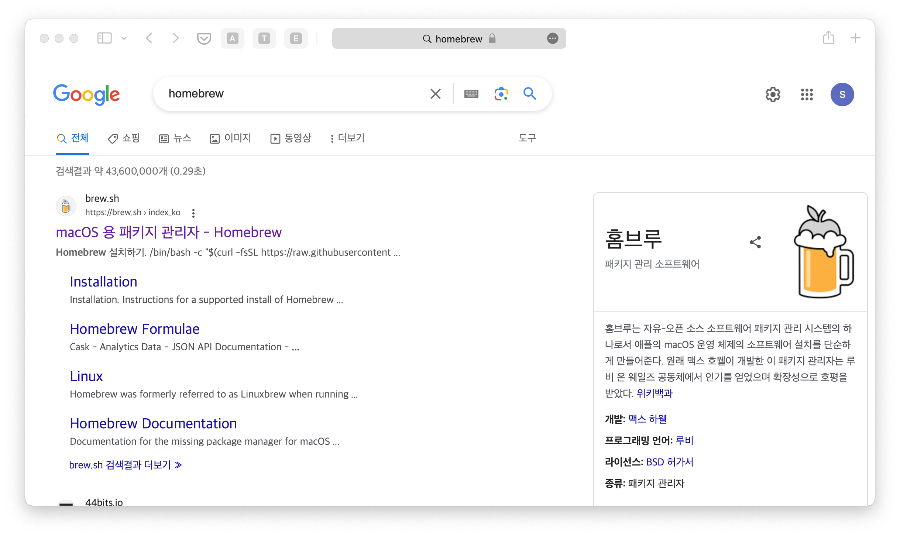
Task: Clear the search query with X
Action: 436,94
